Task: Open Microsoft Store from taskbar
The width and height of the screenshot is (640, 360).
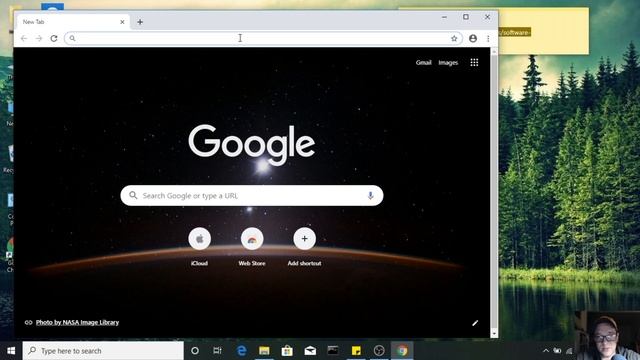Action: 287,351
